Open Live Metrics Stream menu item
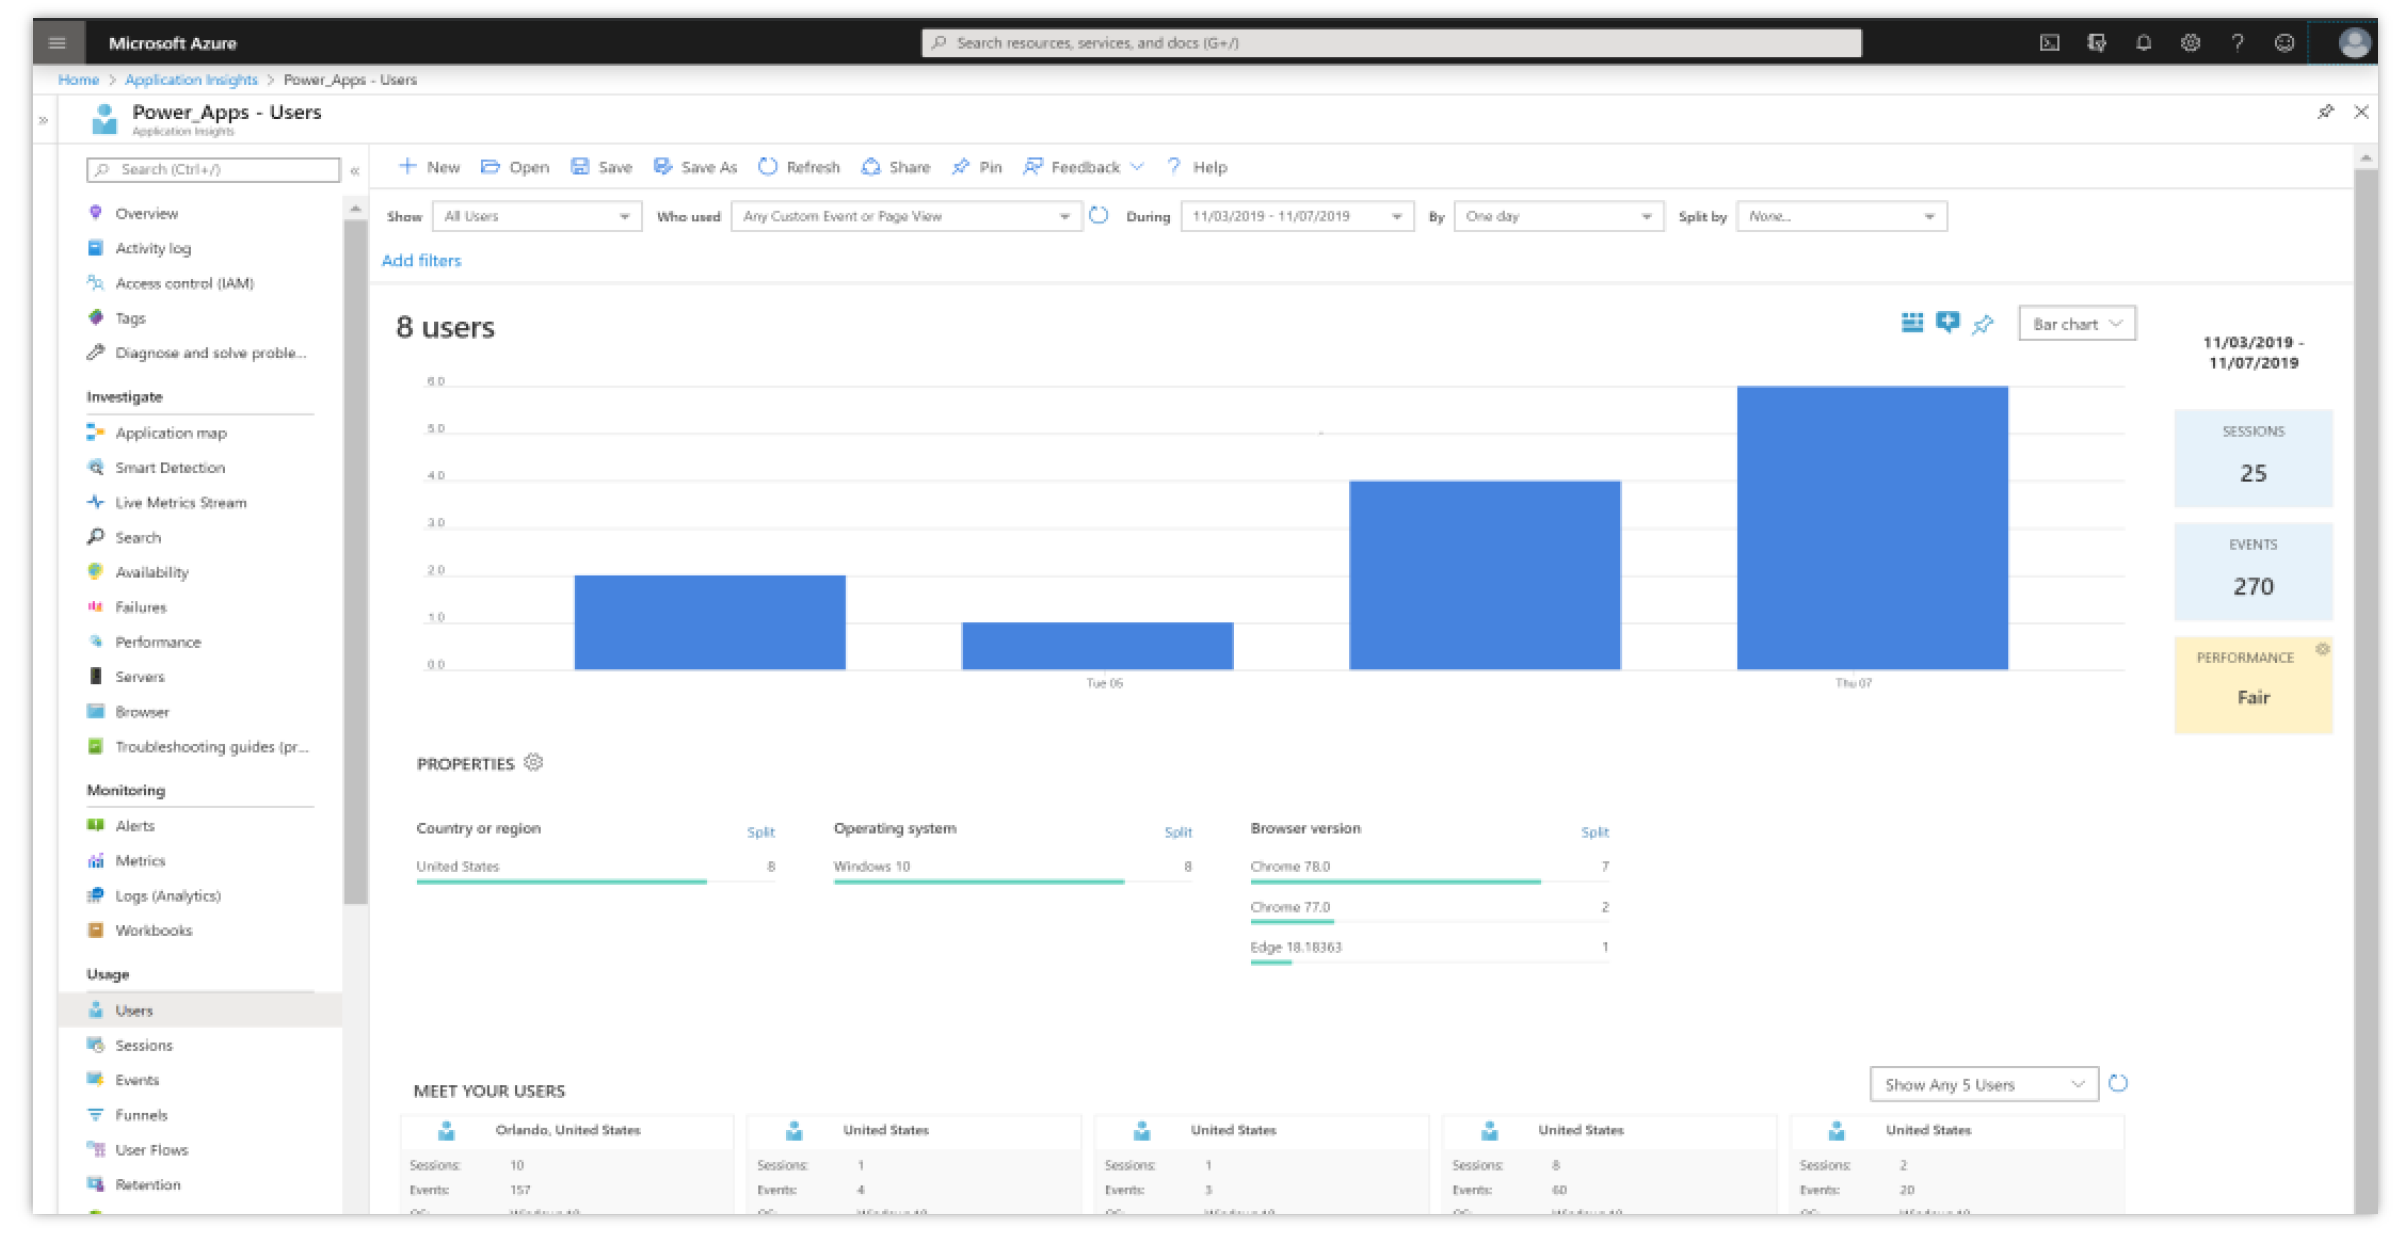 pos(180,502)
